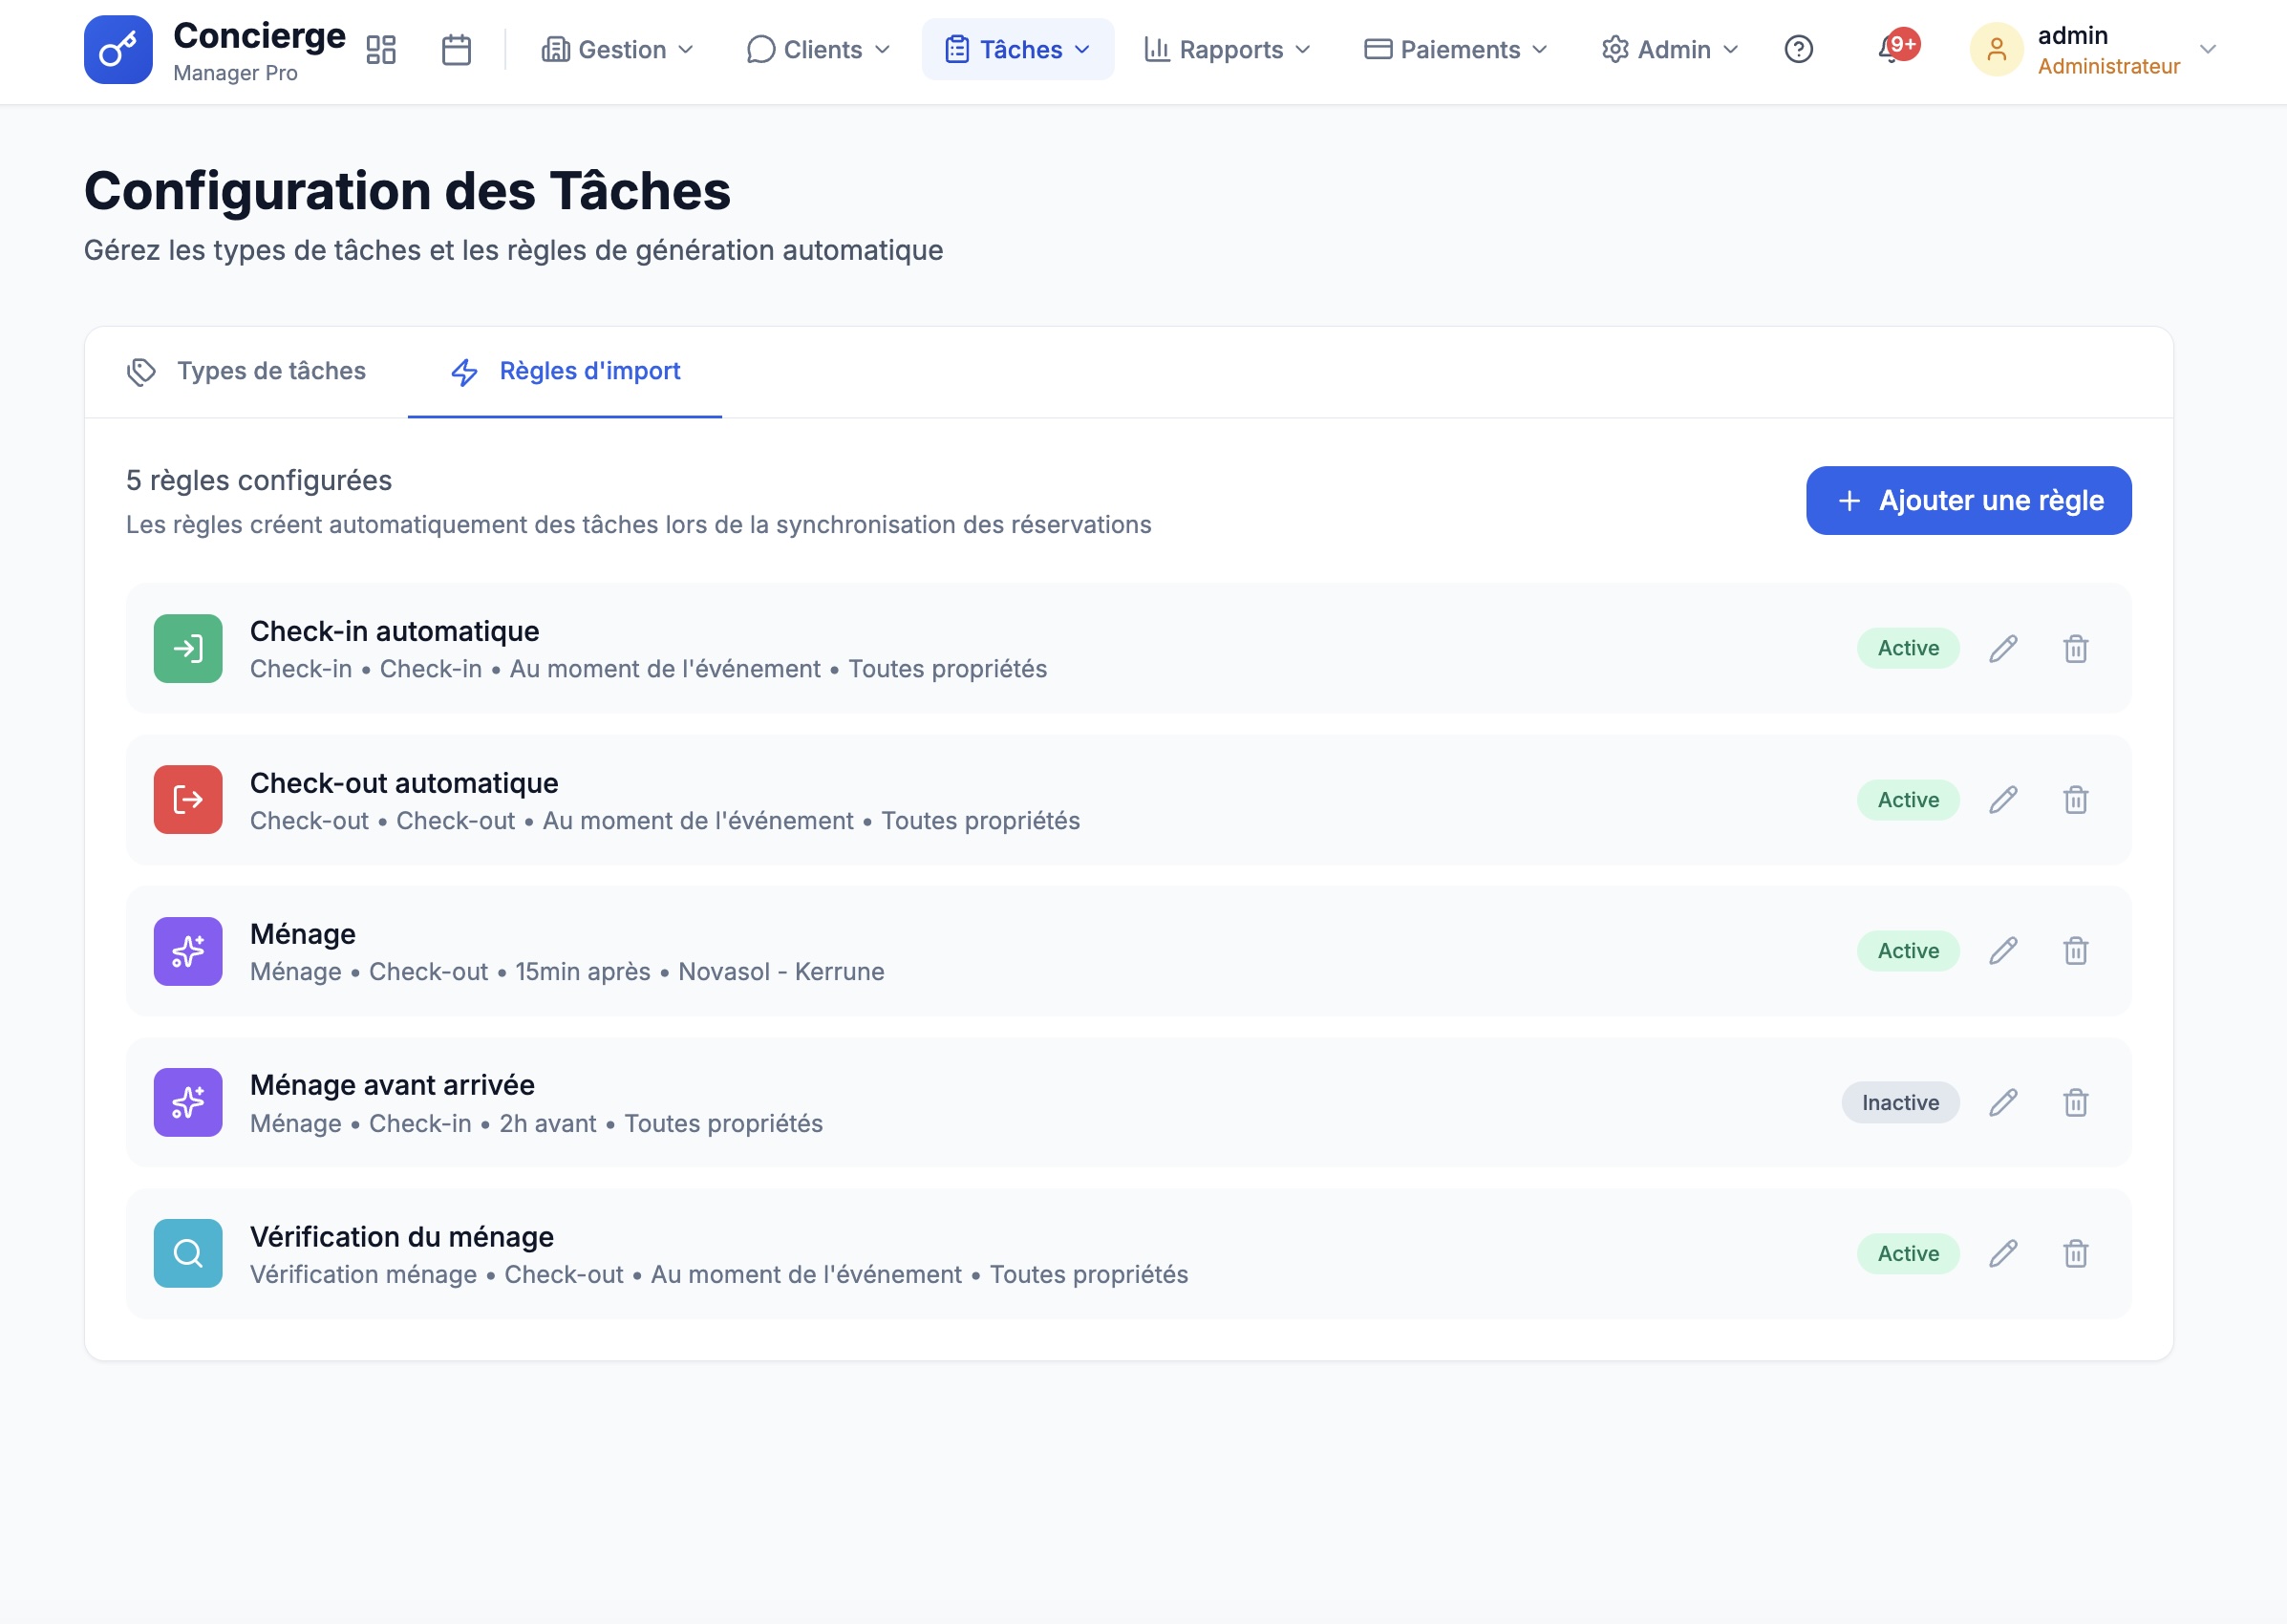Open the calendar icon in the top bar
The image size is (2287, 1624).
coord(456,48)
